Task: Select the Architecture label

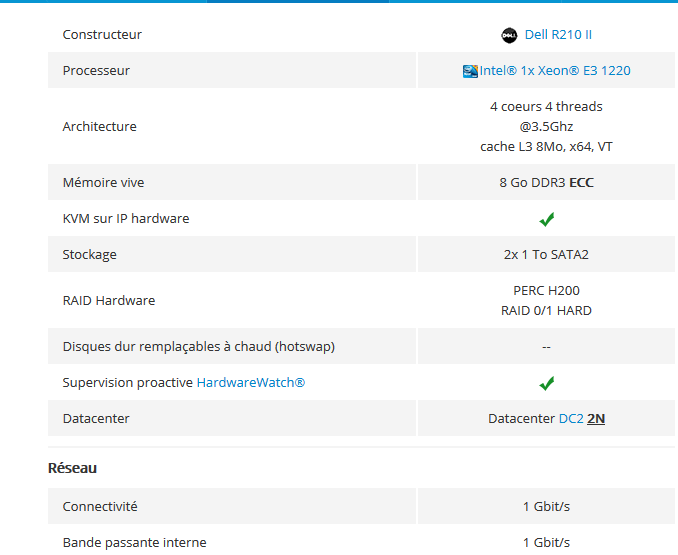Action: coord(99,126)
